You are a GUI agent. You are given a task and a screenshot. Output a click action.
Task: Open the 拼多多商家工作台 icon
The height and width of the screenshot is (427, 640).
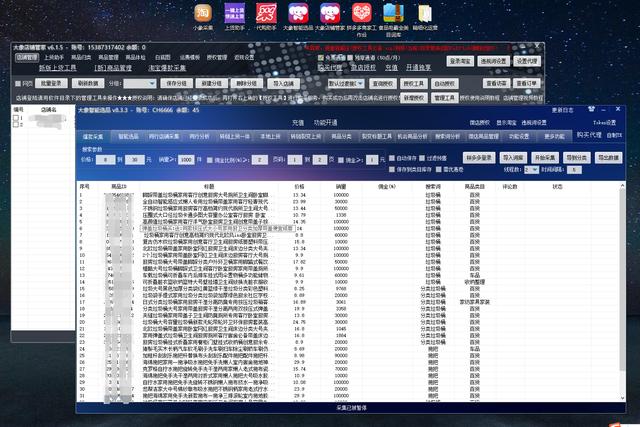[x=361, y=13]
